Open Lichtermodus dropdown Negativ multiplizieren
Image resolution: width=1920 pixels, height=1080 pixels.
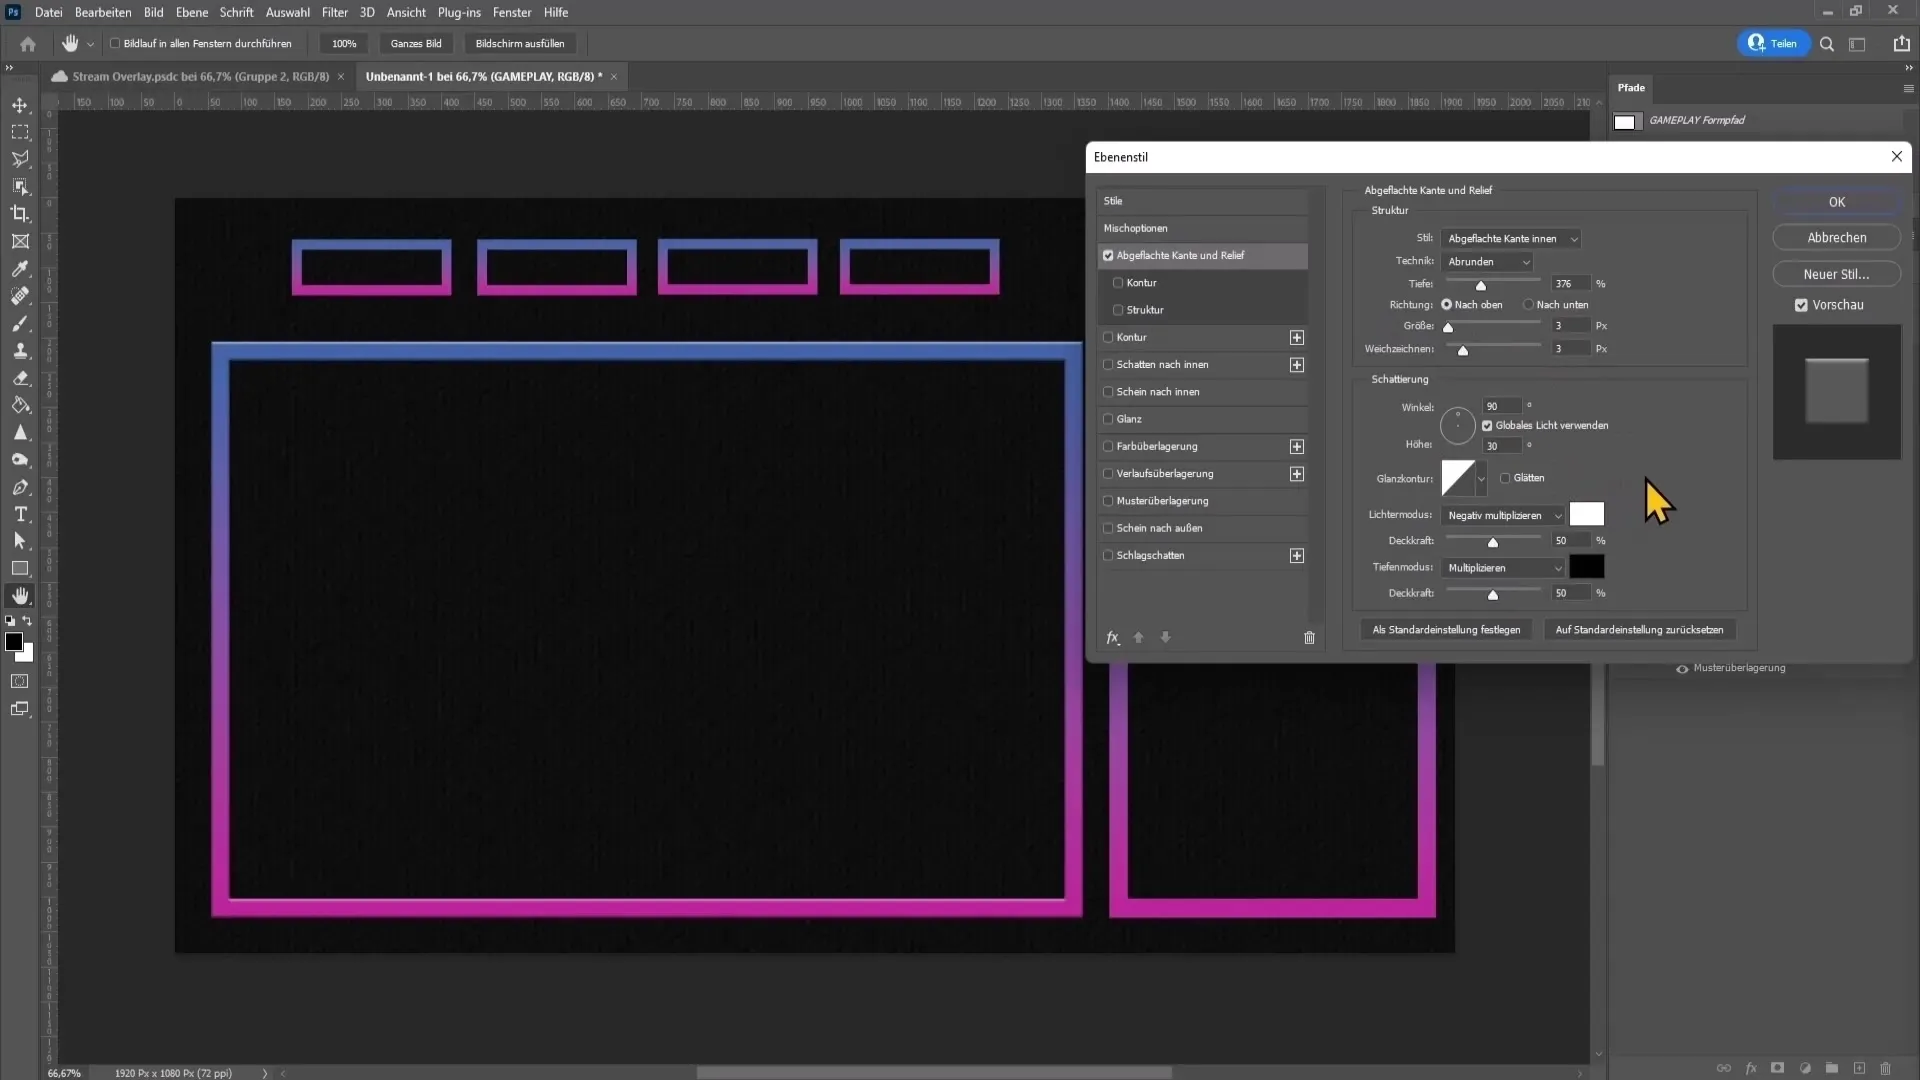[x=1503, y=516]
